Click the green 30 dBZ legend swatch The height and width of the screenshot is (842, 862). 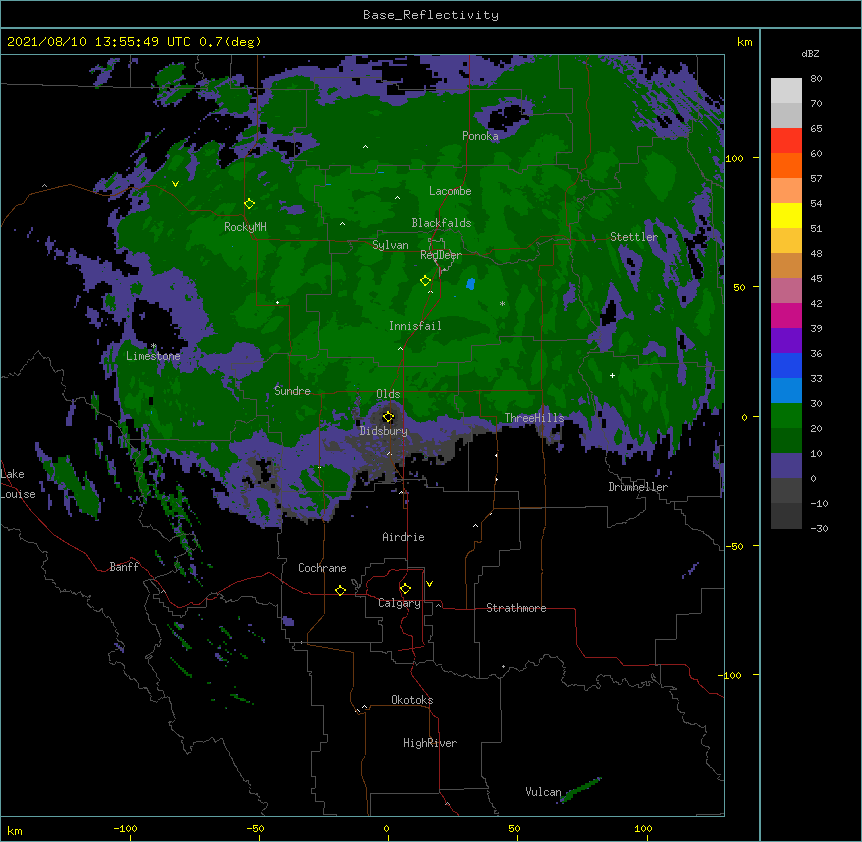786,416
